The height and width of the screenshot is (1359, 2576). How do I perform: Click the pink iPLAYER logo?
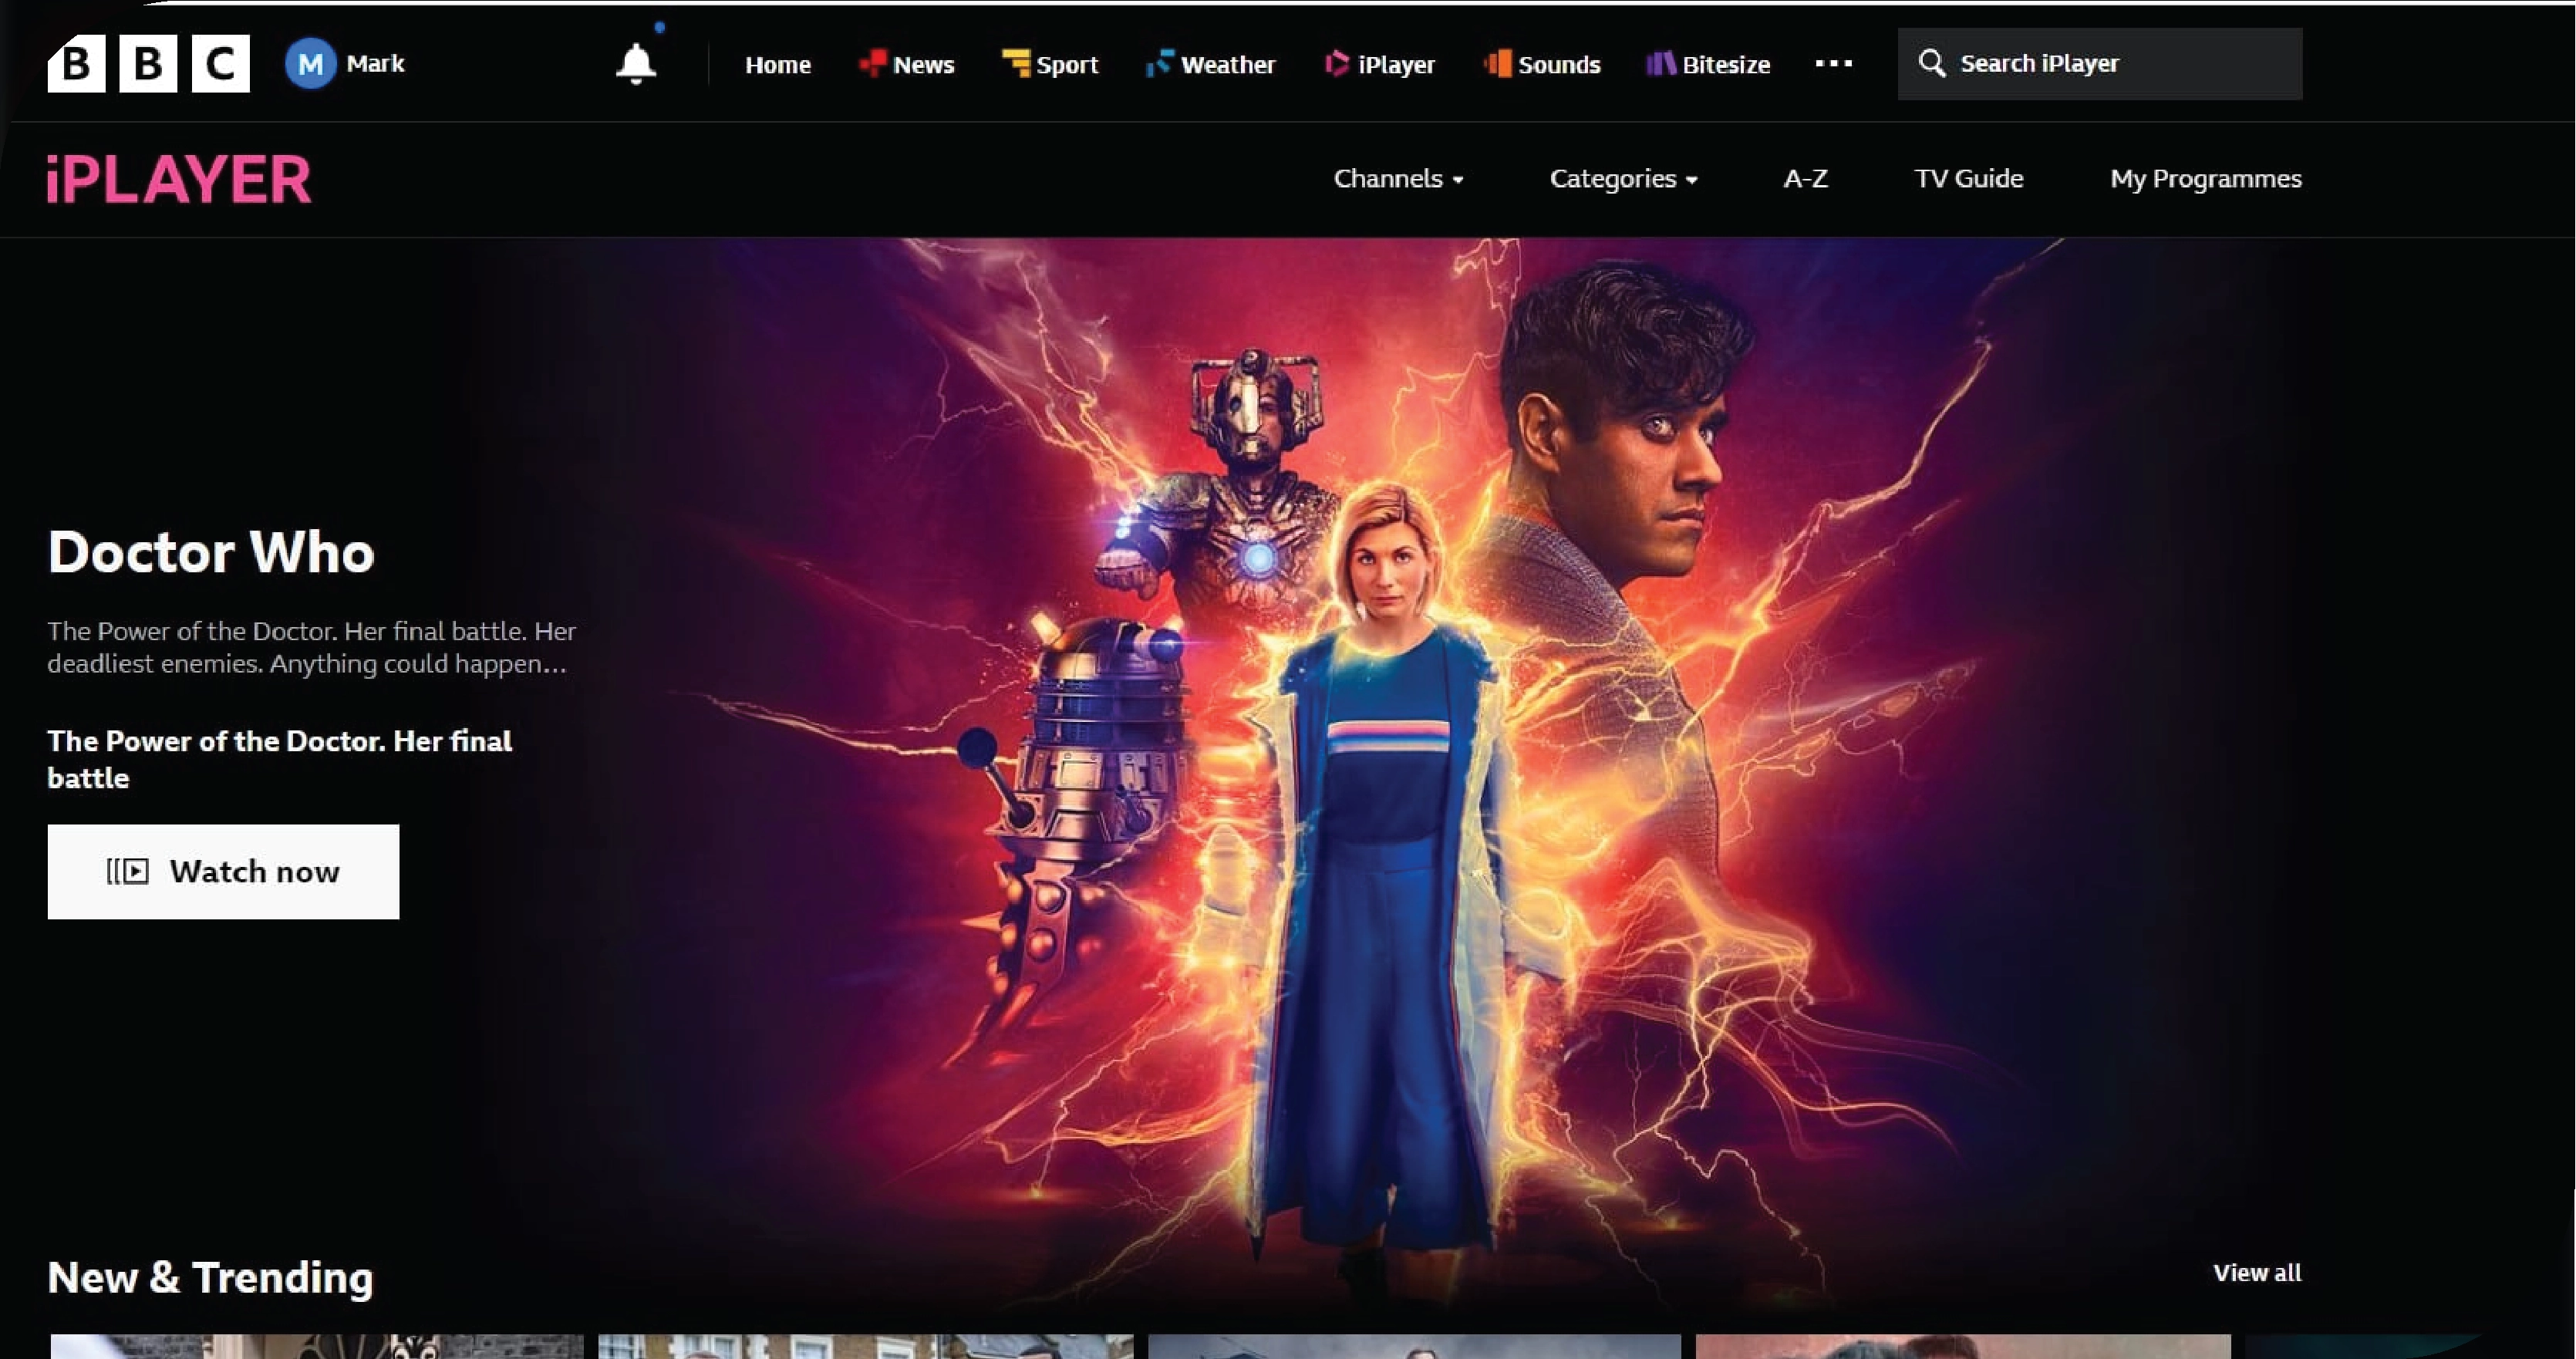pyautogui.click(x=179, y=180)
